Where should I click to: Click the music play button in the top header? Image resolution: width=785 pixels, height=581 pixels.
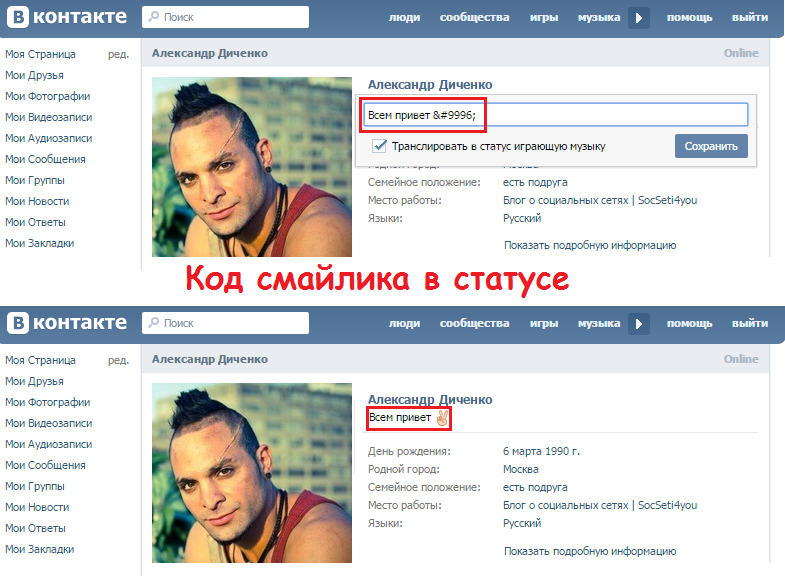coord(639,18)
